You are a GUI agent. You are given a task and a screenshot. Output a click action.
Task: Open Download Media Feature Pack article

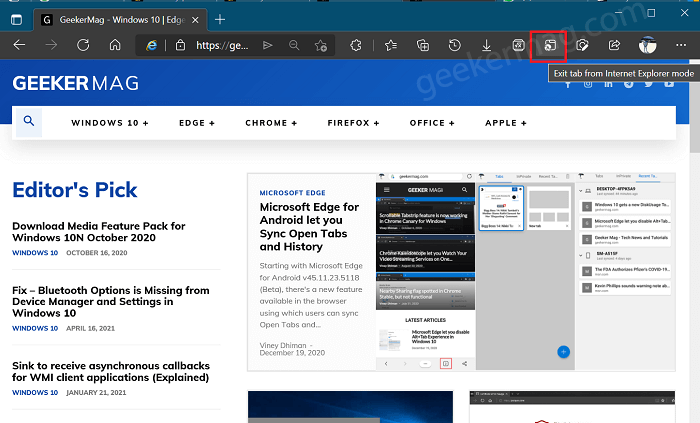[99, 232]
